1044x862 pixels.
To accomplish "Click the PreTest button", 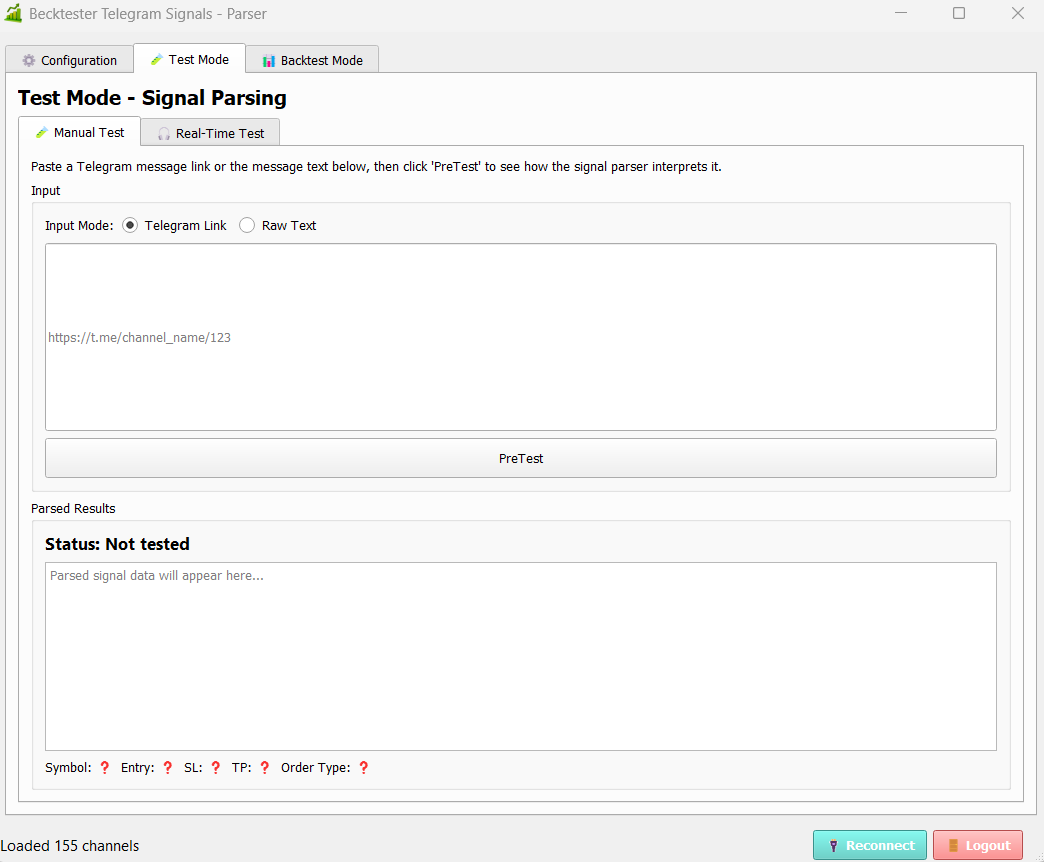I will [x=521, y=458].
